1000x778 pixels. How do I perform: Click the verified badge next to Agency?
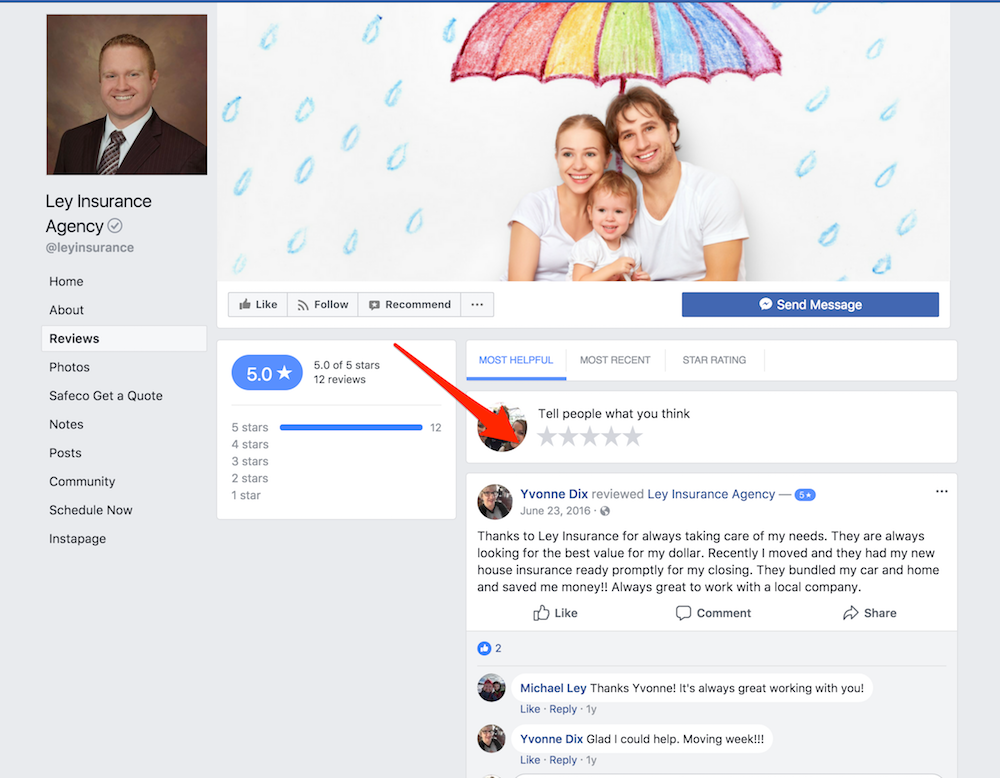coord(115,226)
